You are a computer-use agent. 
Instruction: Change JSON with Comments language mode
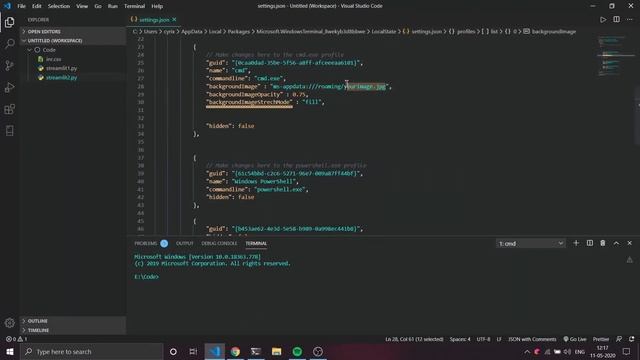(x=532, y=339)
